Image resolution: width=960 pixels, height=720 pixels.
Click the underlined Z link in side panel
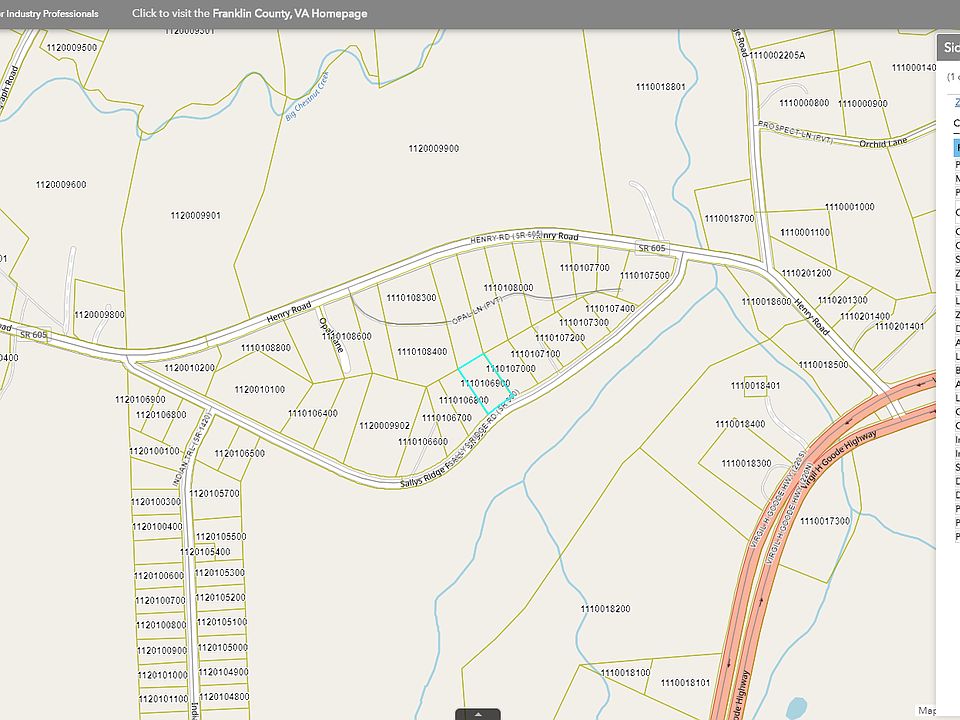click(956, 102)
